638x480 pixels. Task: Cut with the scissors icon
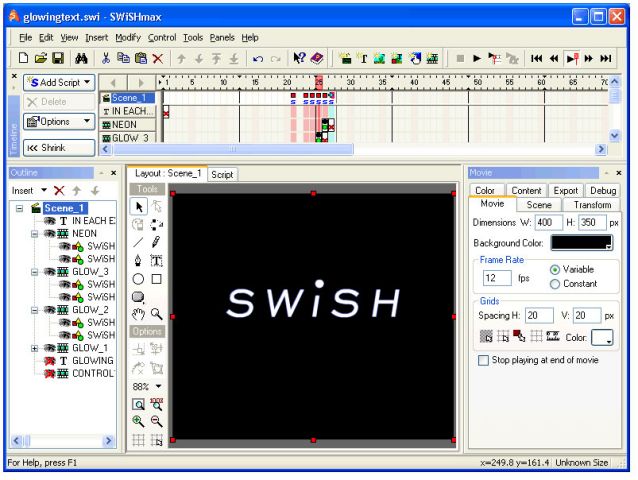106,59
